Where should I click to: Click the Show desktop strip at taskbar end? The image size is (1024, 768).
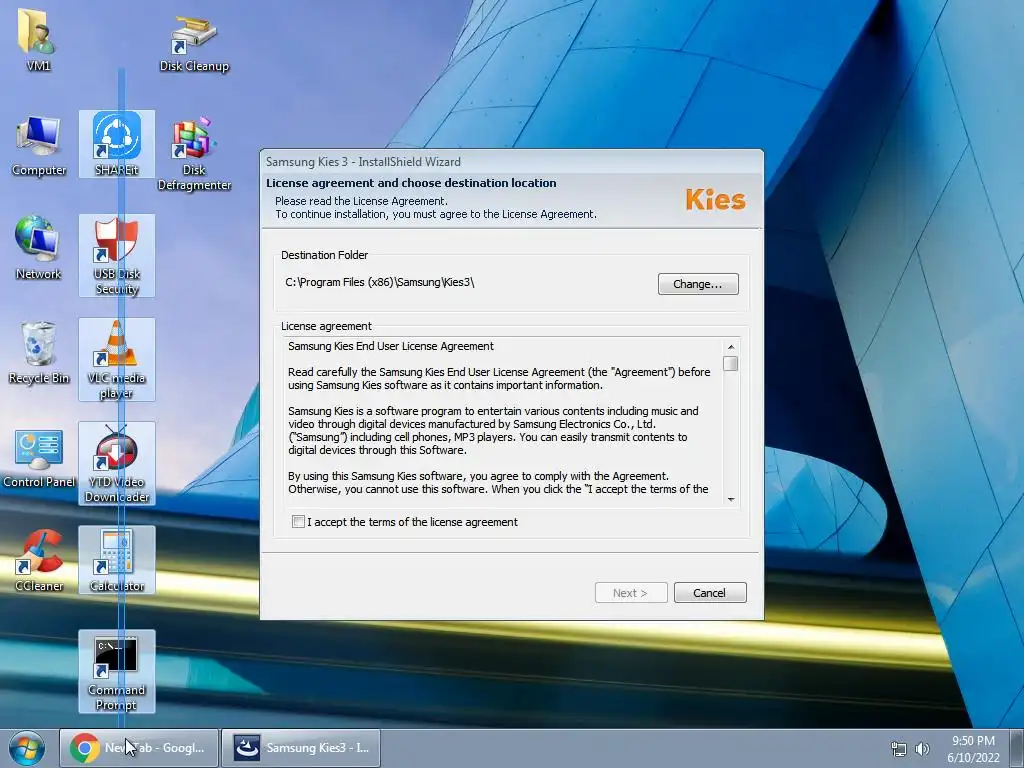(1017, 748)
